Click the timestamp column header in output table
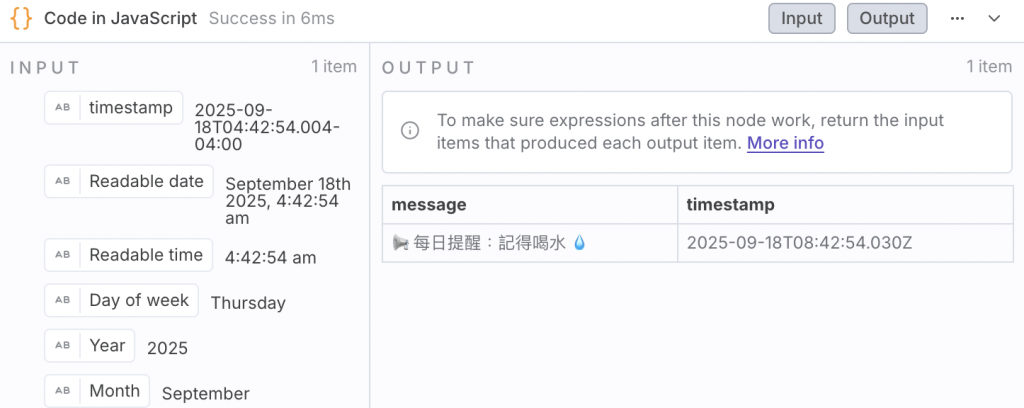Screen dimensions: 1024x408 pos(730,205)
